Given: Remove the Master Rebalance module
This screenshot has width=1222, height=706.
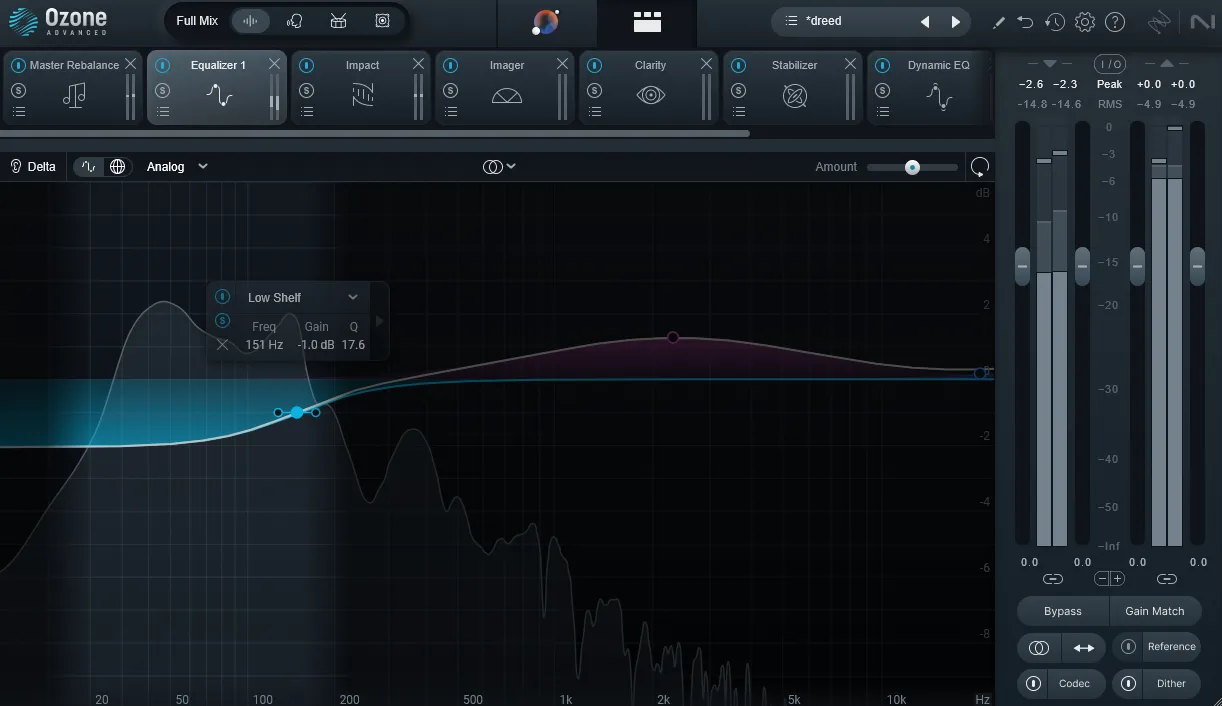Looking at the screenshot, I should click(x=130, y=64).
